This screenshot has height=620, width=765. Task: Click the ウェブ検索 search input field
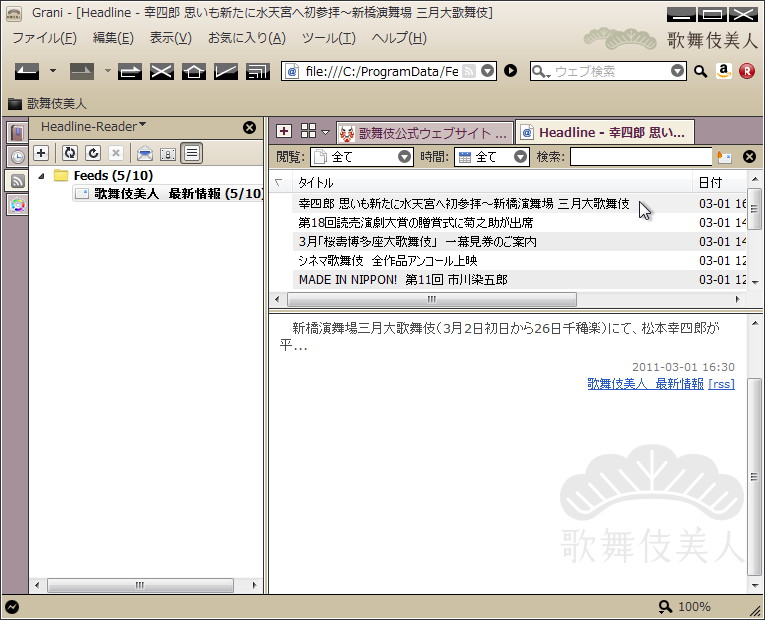(x=610, y=71)
